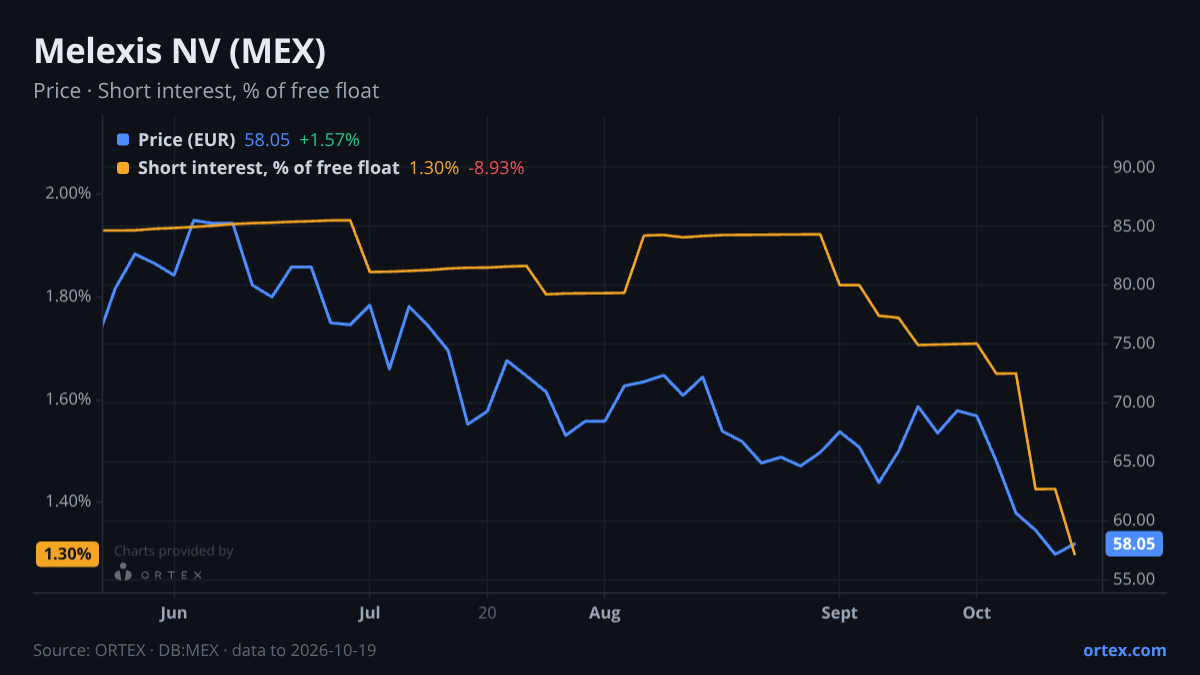Select the Price (EUR) legend label
1200x675 pixels.
pyautogui.click(x=186, y=140)
